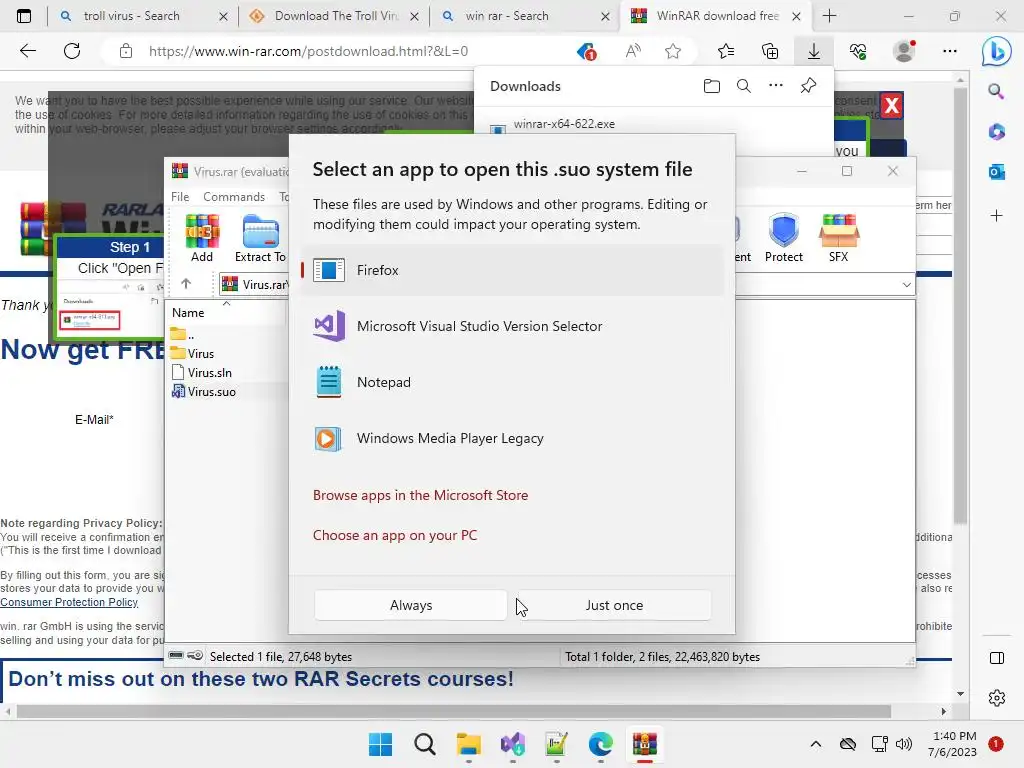Add a sidebar app with plus icon
Screen dimensions: 1024x768
997,216
